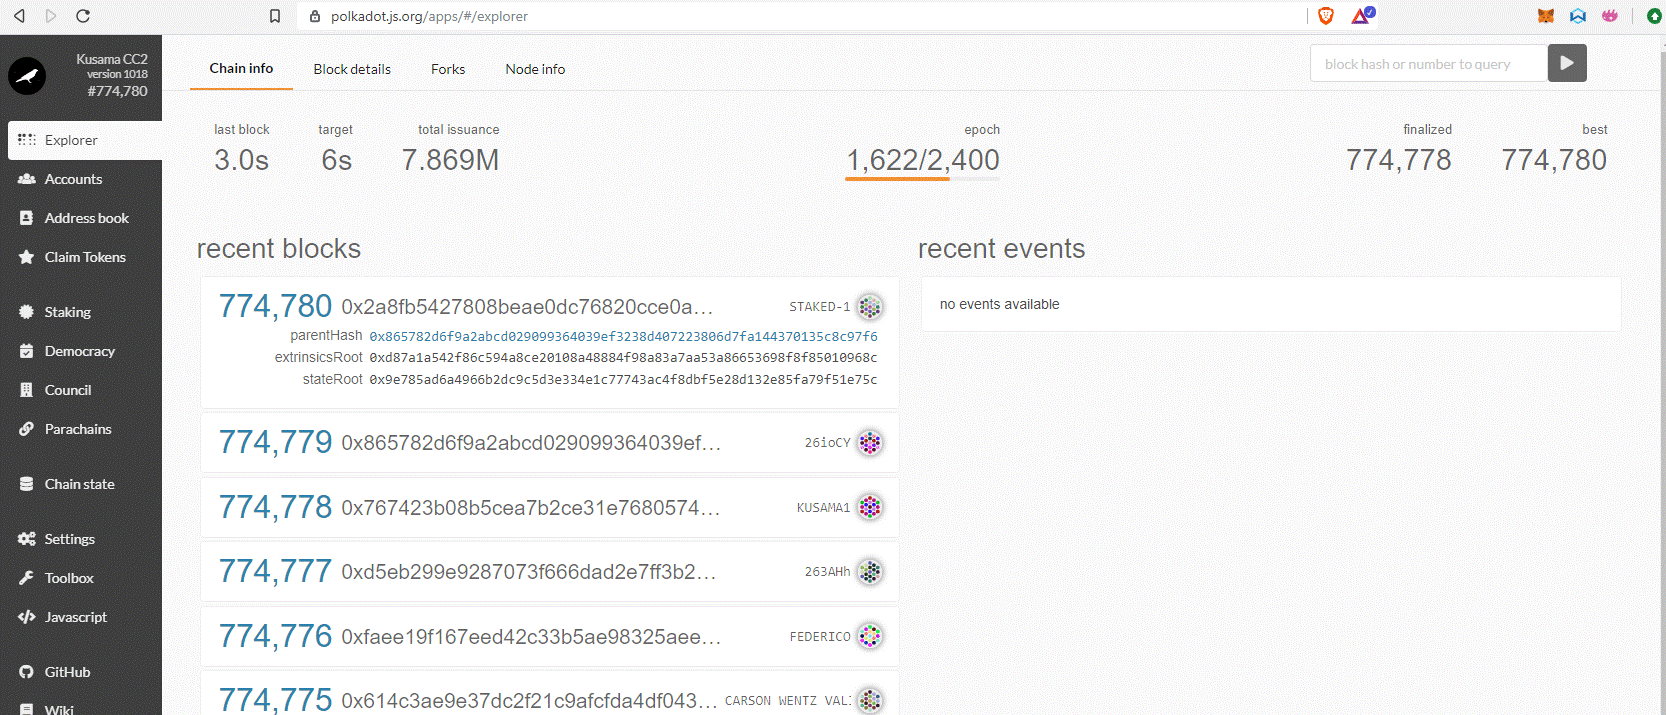
Task: Click the 26ioCY validator identicon
Action: pyautogui.click(x=870, y=442)
